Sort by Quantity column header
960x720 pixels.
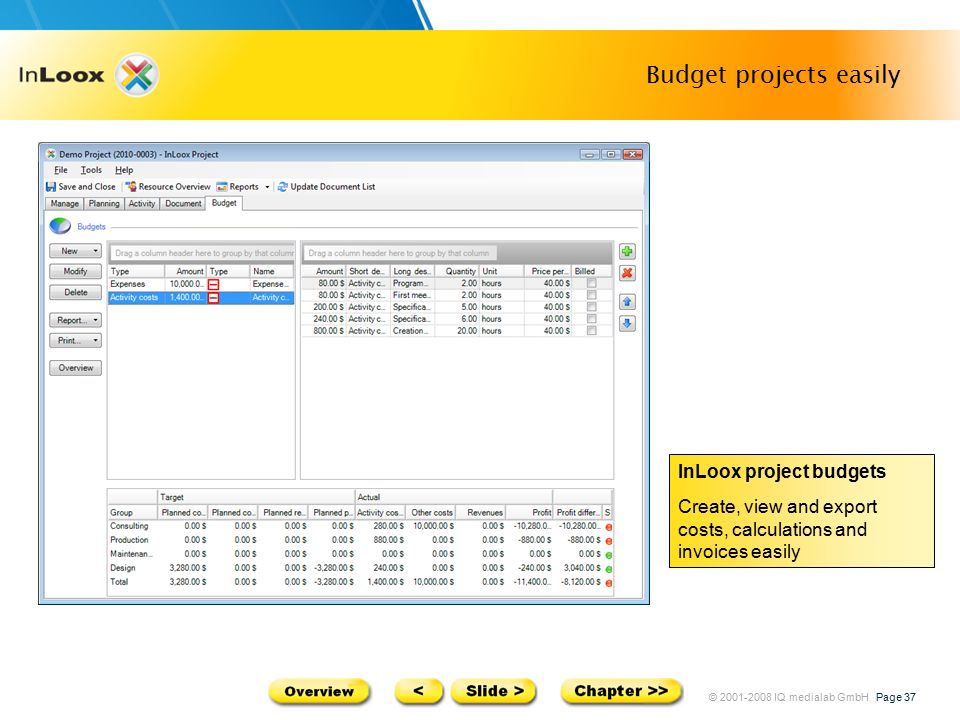457,271
